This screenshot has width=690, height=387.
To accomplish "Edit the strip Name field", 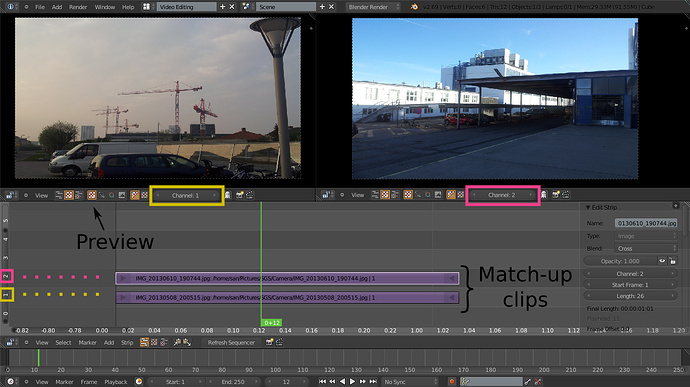I will coord(646,223).
